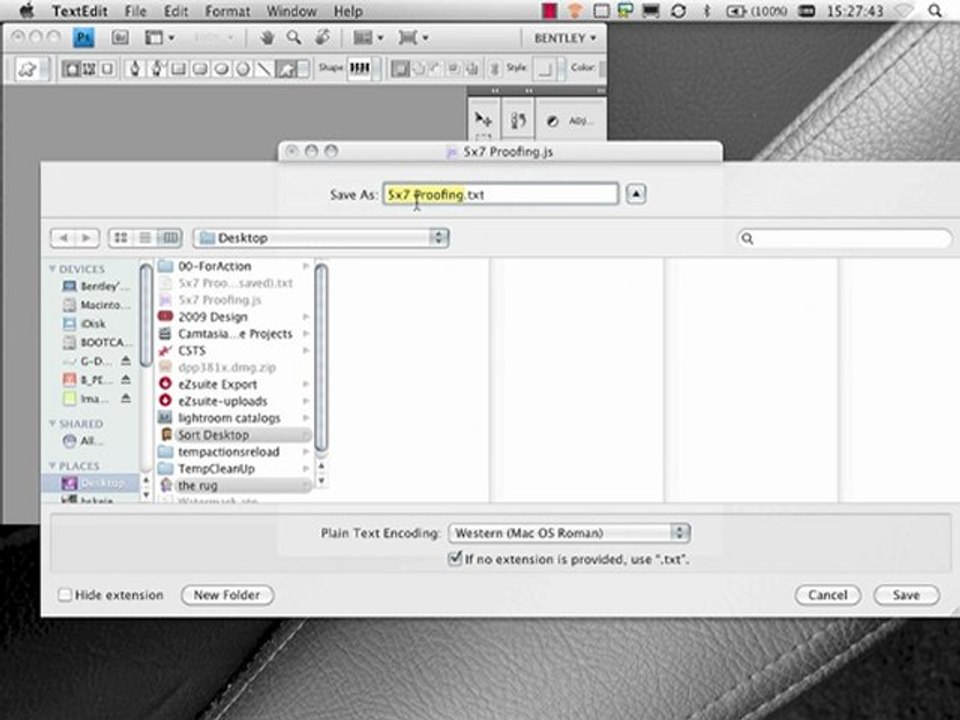
Task: Click the Save As filename field
Action: [500, 194]
